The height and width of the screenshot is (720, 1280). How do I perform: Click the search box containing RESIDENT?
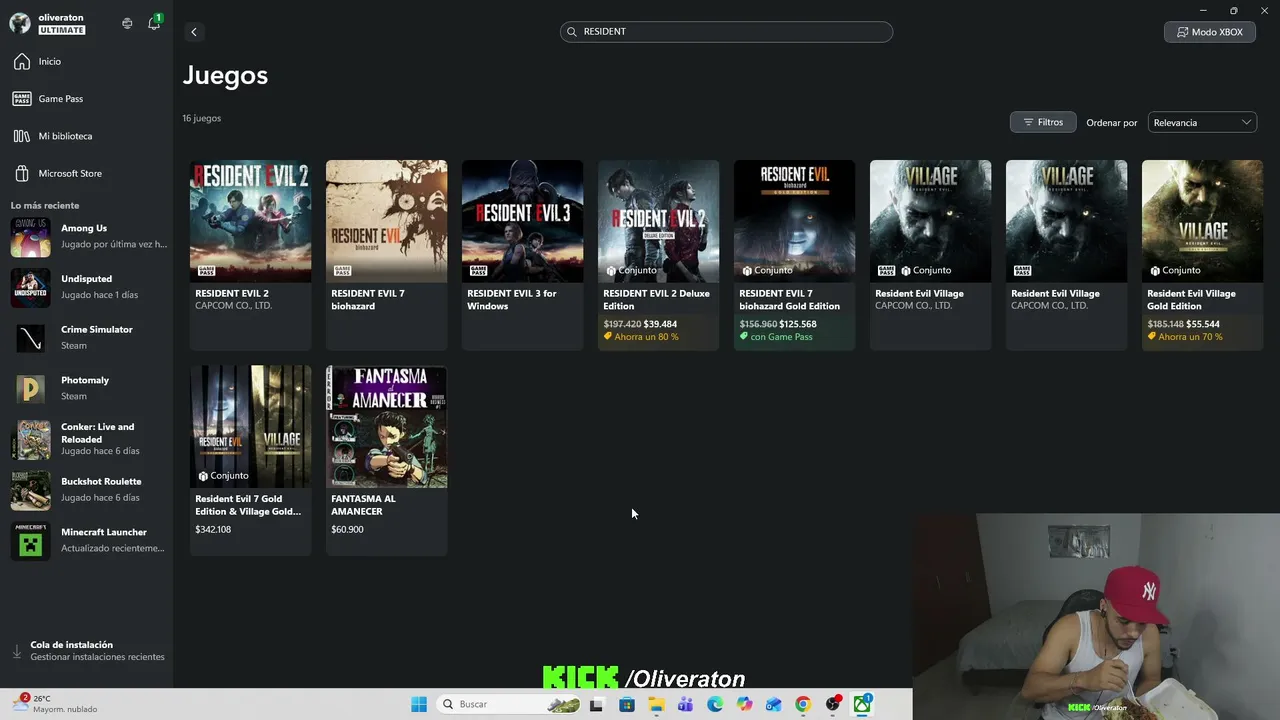pos(726,32)
